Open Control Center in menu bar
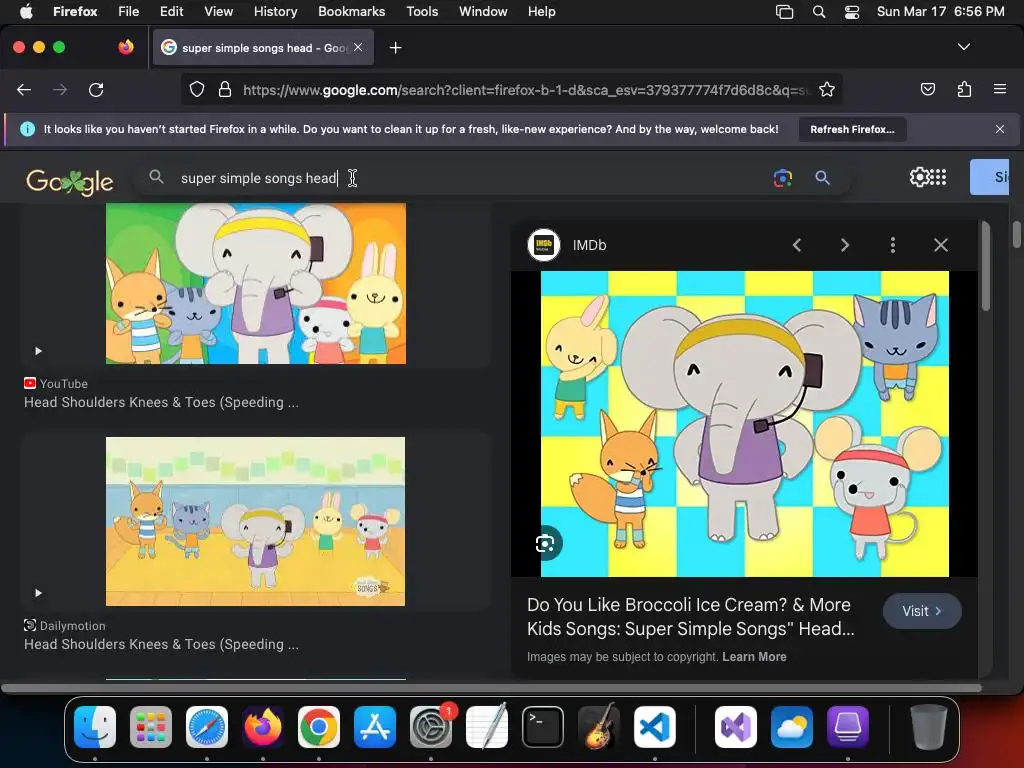Viewport: 1024px width, 768px height. click(x=852, y=12)
